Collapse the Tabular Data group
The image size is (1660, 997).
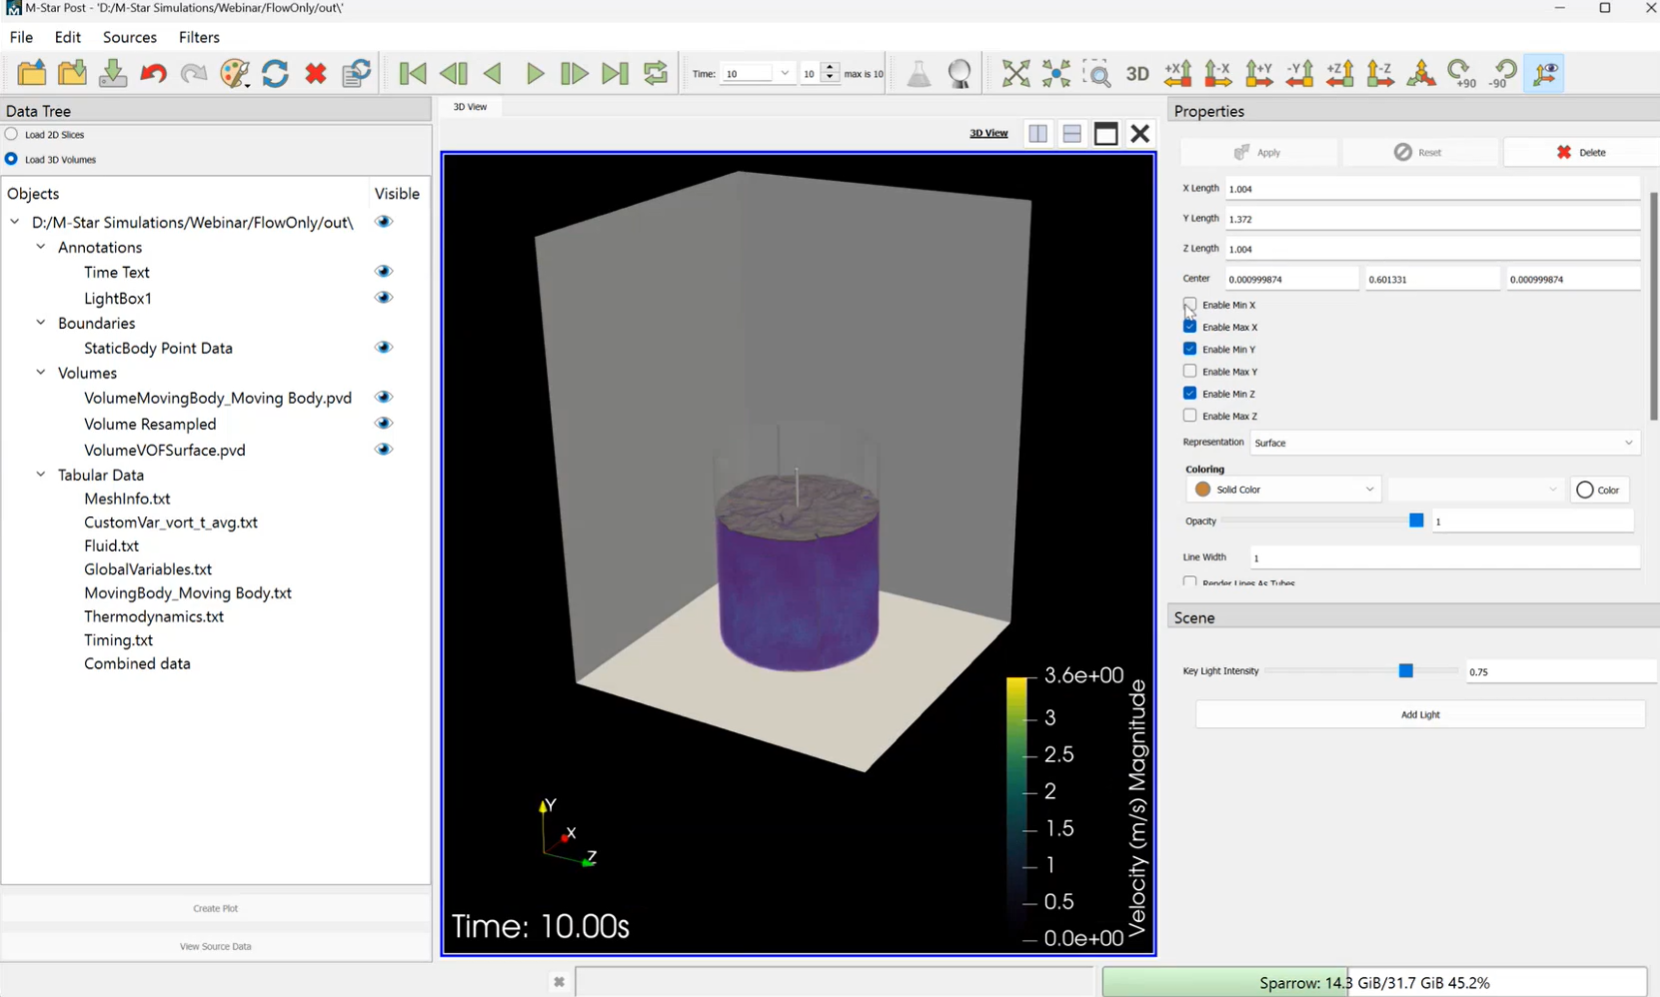click(x=41, y=475)
